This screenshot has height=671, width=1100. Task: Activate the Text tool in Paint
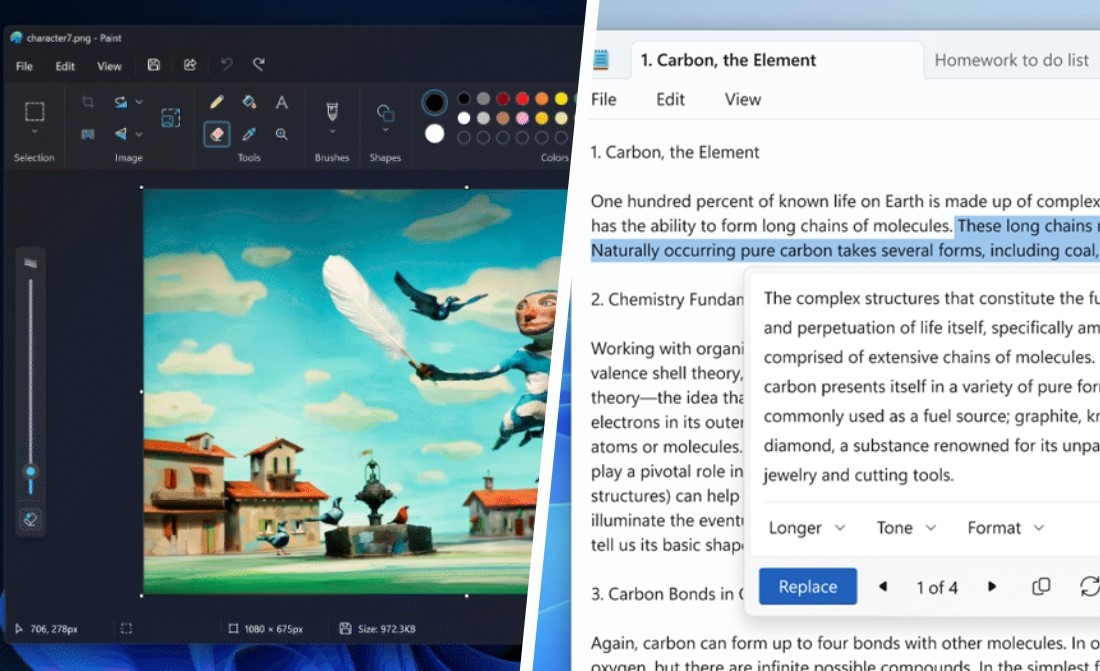coord(282,102)
